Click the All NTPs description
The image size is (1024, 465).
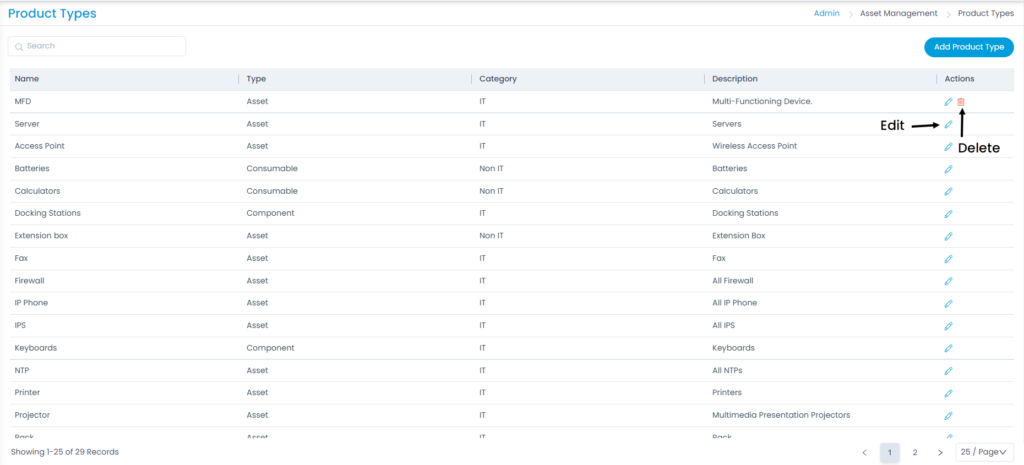coord(727,370)
